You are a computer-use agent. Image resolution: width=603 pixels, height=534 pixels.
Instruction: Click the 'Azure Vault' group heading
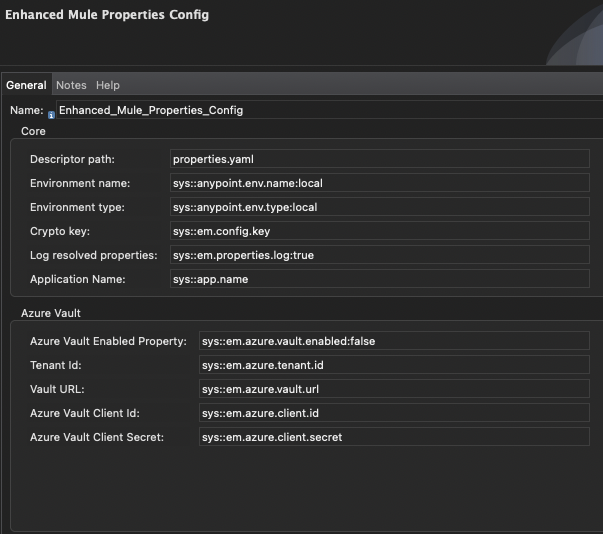tap(51, 313)
